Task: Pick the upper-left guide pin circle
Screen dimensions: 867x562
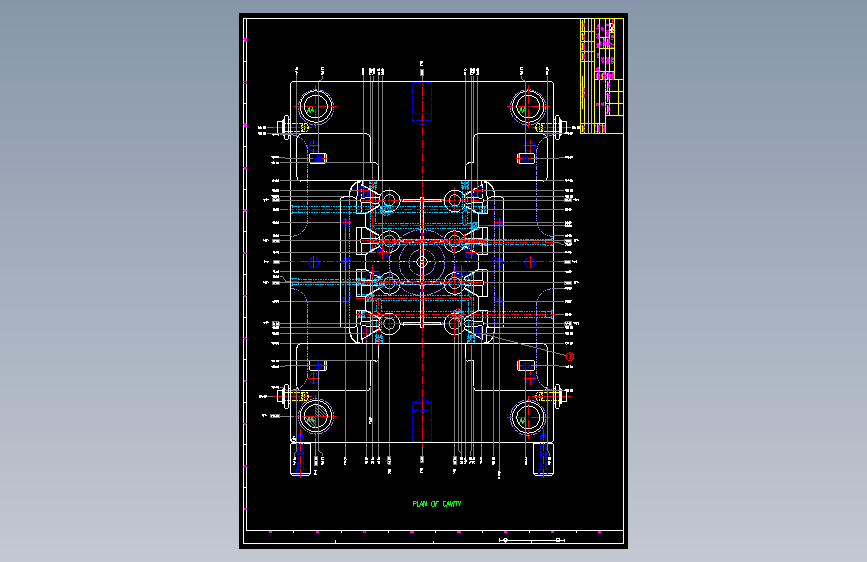Action: (x=316, y=107)
